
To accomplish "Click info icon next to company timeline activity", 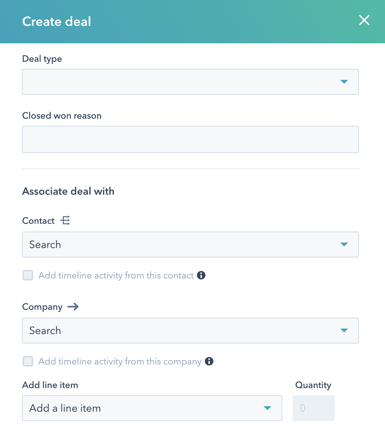I will pyautogui.click(x=209, y=361).
